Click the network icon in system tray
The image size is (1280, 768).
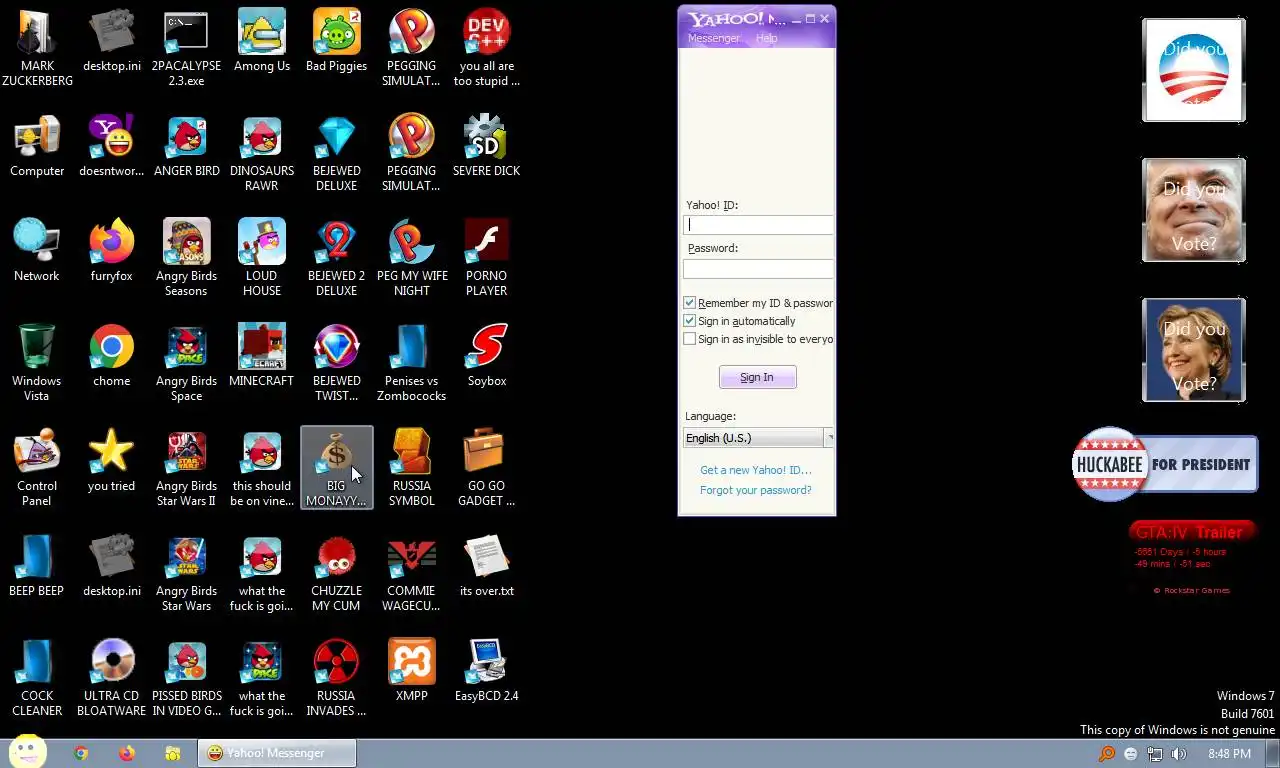[1154, 754]
